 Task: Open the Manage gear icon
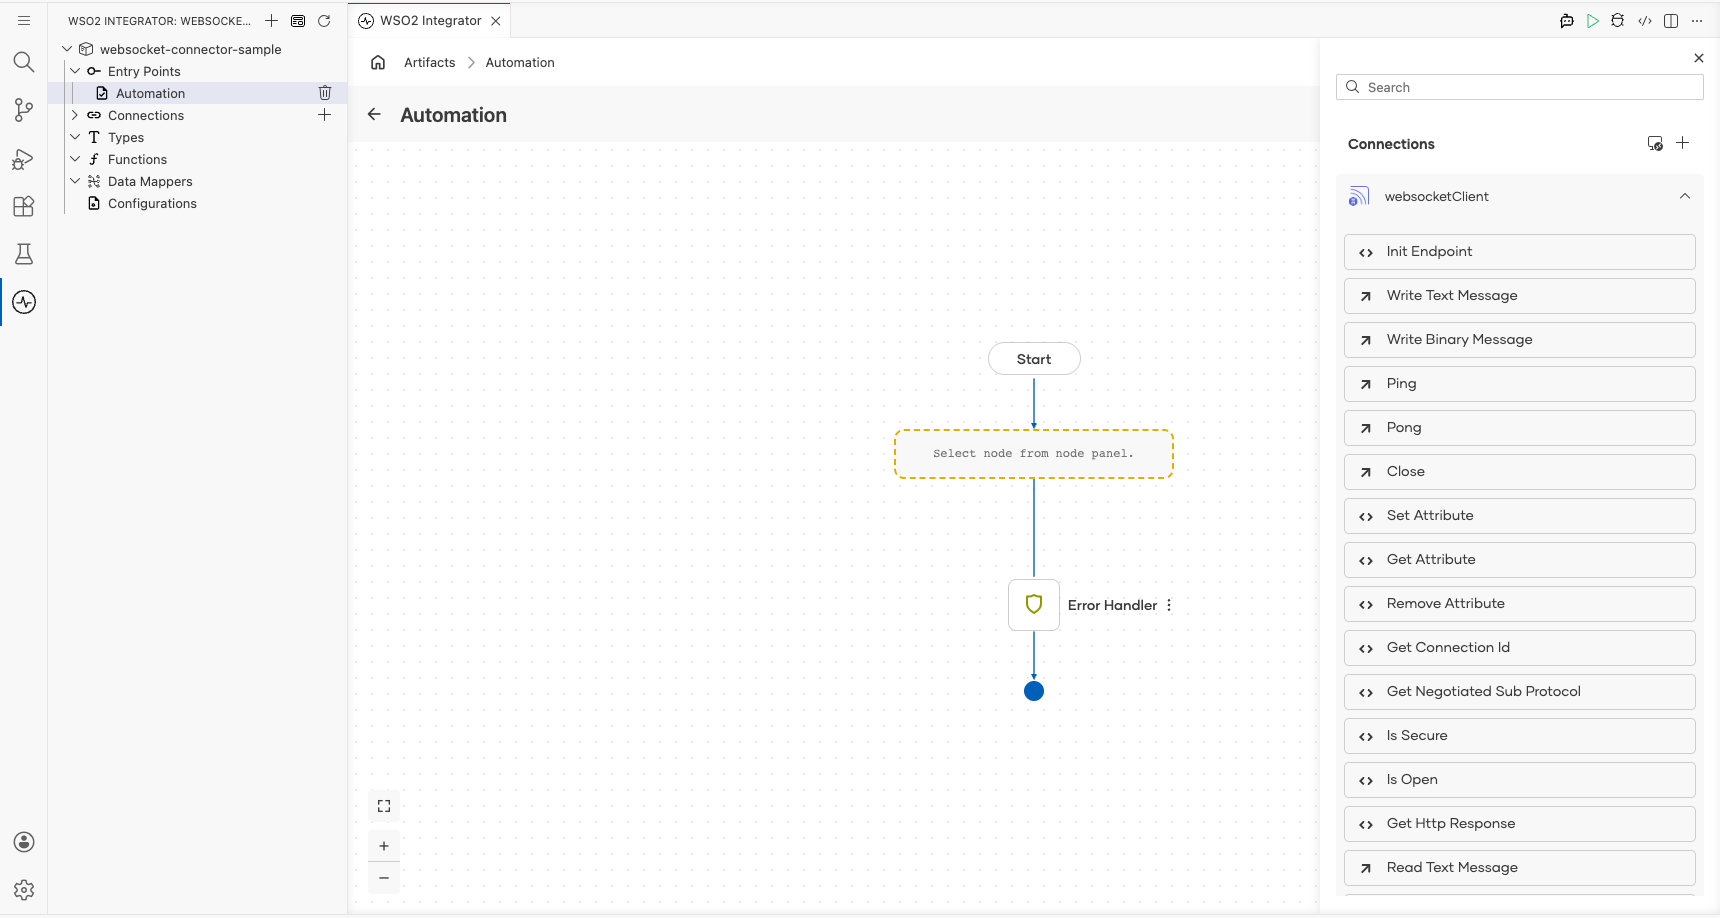click(x=24, y=890)
